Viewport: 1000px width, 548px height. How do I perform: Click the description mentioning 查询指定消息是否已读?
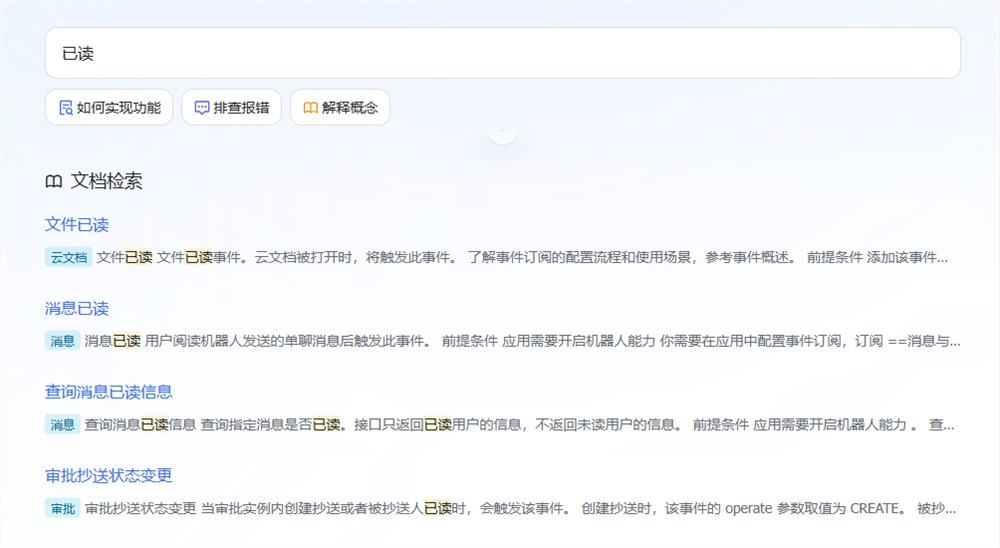pyautogui.click(x=520, y=424)
